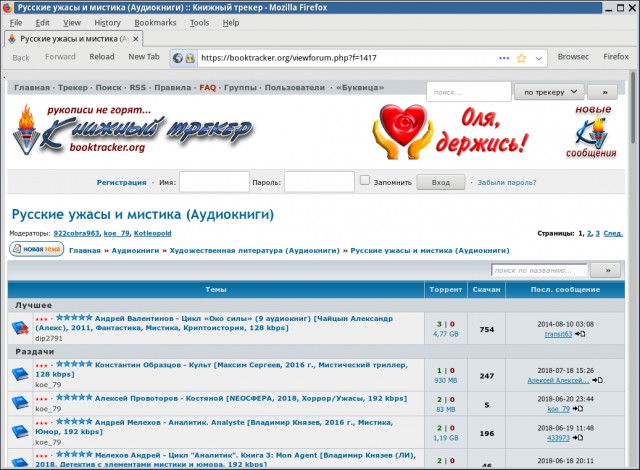Click the icon right of the globe

point(190,58)
